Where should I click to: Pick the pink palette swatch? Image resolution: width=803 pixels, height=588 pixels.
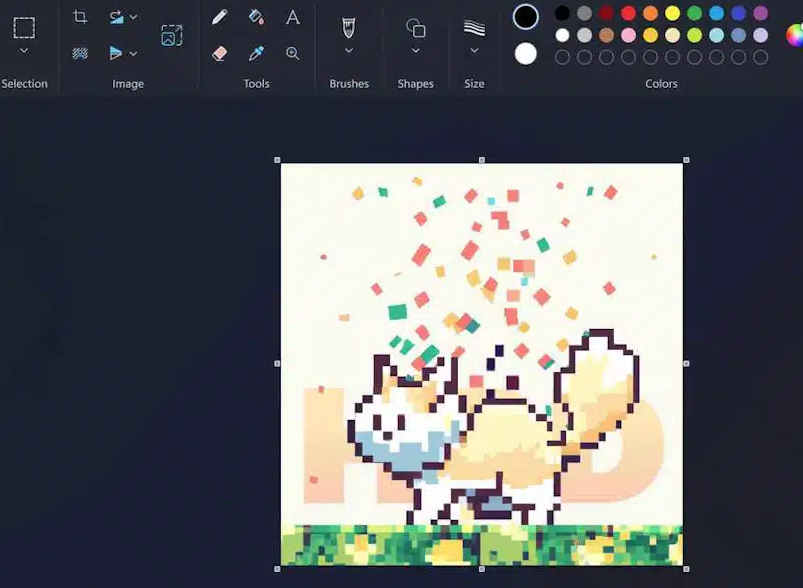628,35
